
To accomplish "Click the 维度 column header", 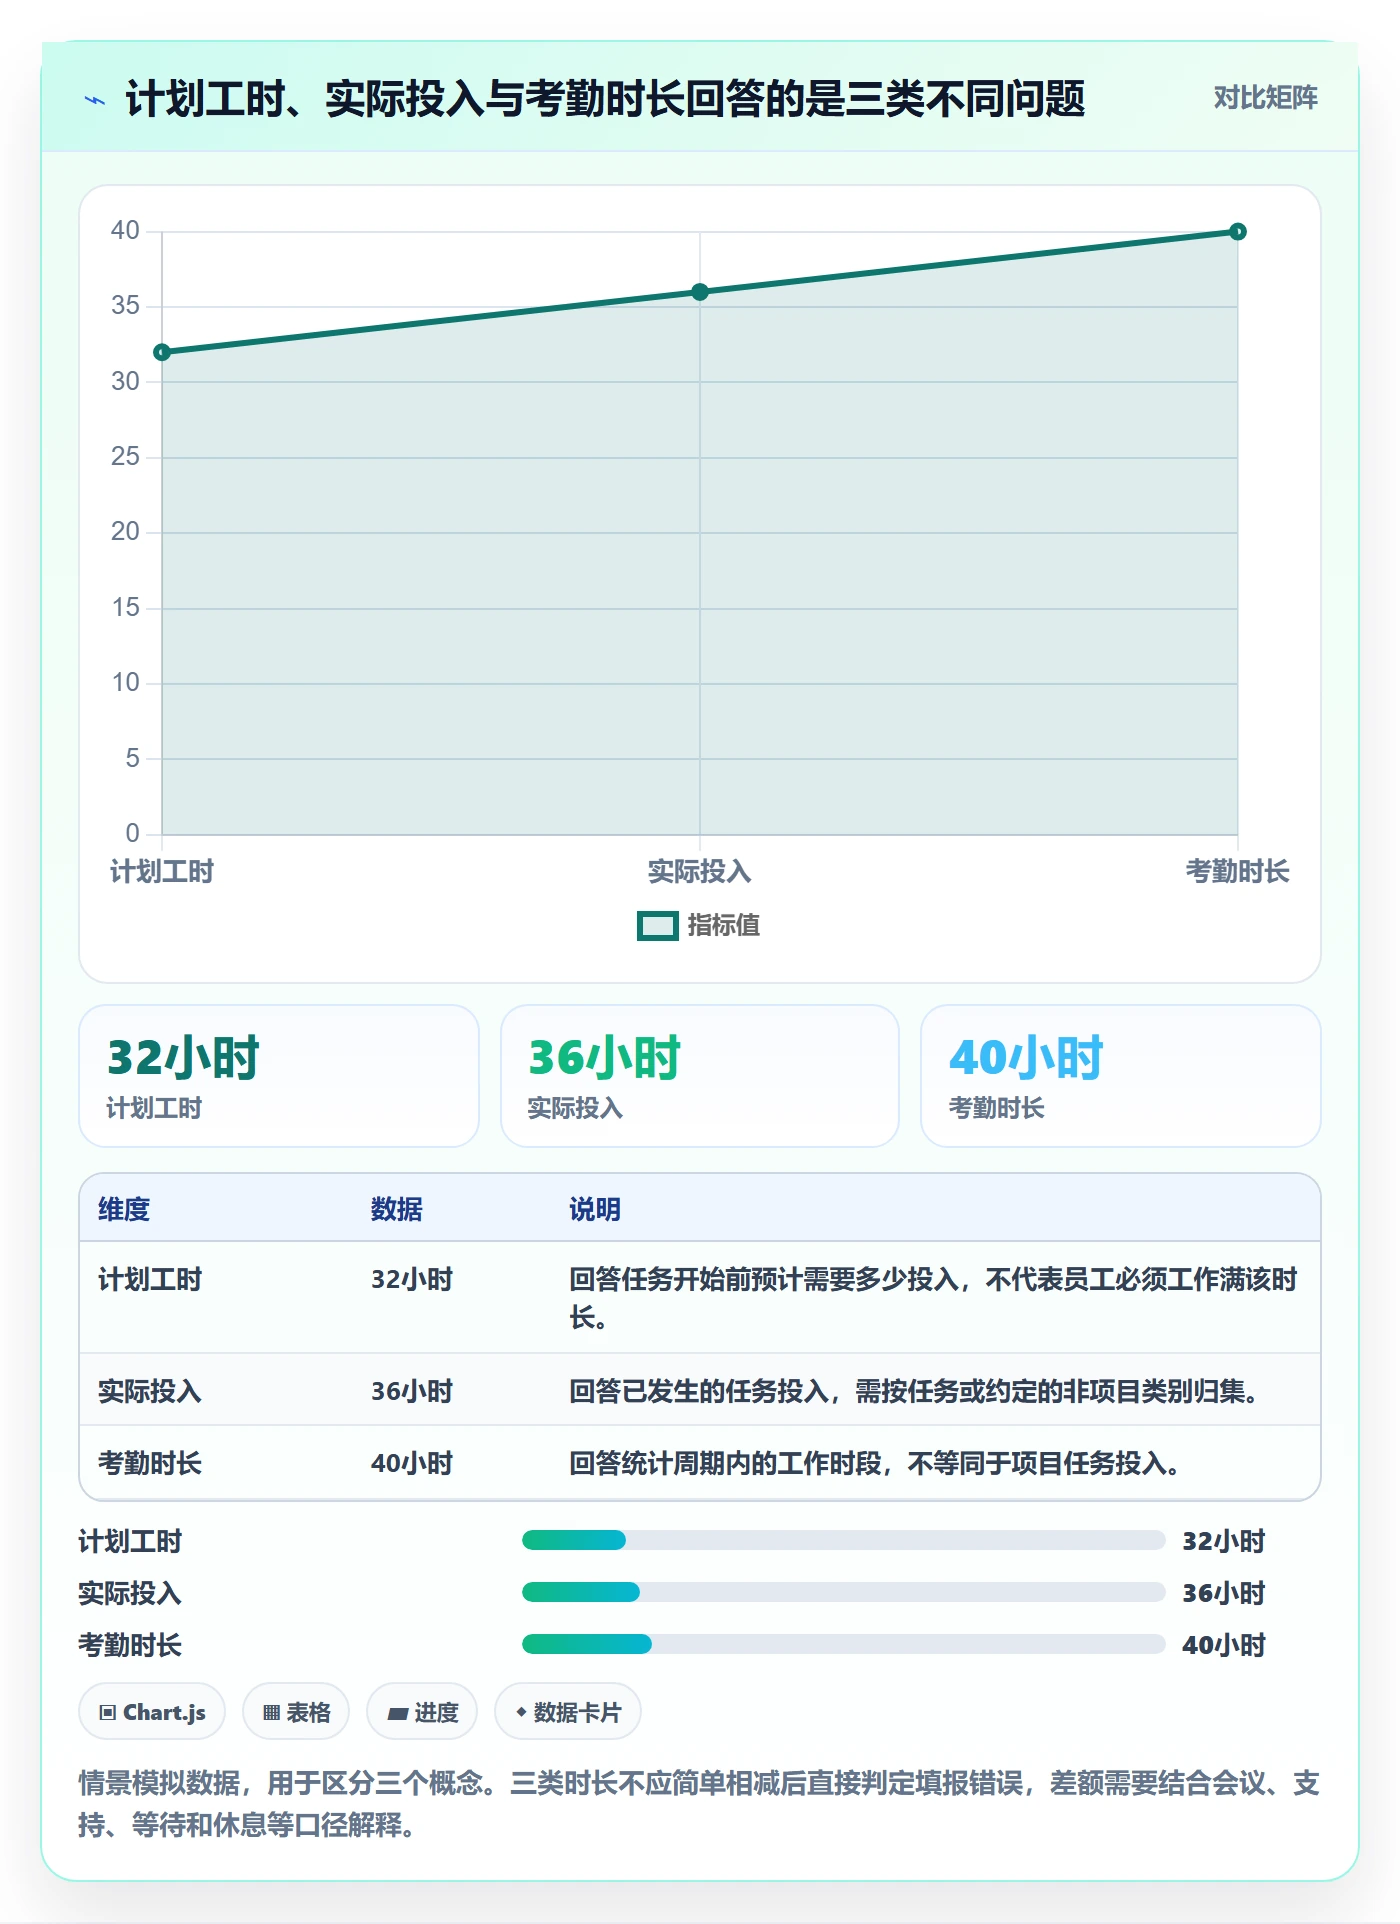I will [124, 1209].
